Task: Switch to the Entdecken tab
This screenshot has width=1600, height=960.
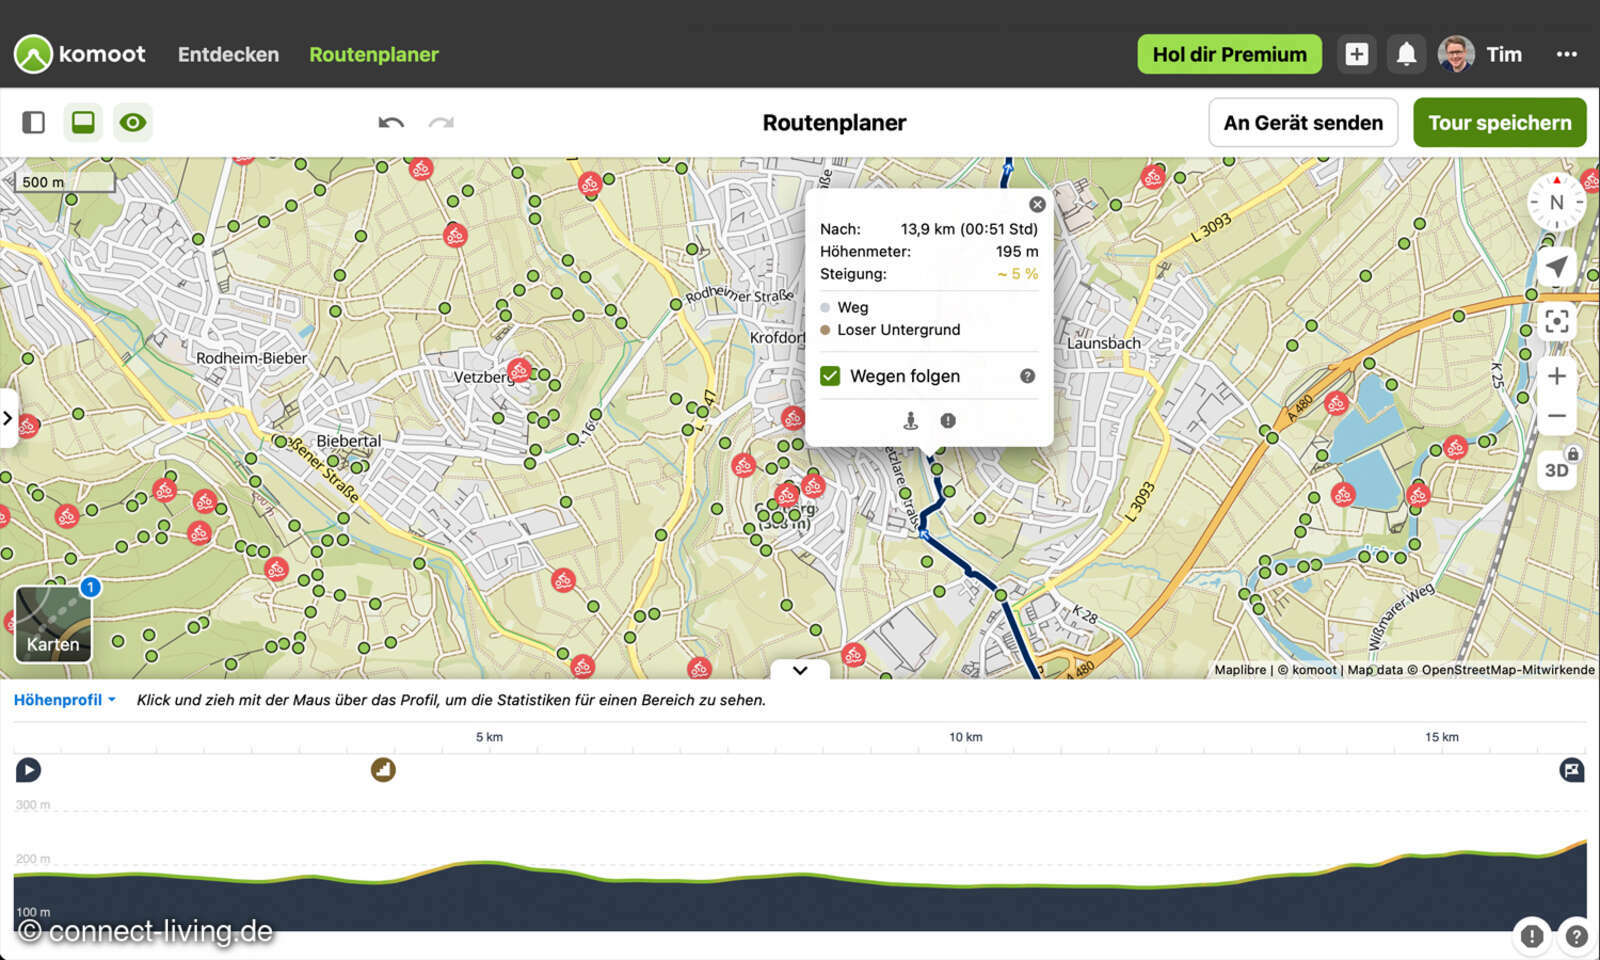Action: pyautogui.click(x=228, y=54)
